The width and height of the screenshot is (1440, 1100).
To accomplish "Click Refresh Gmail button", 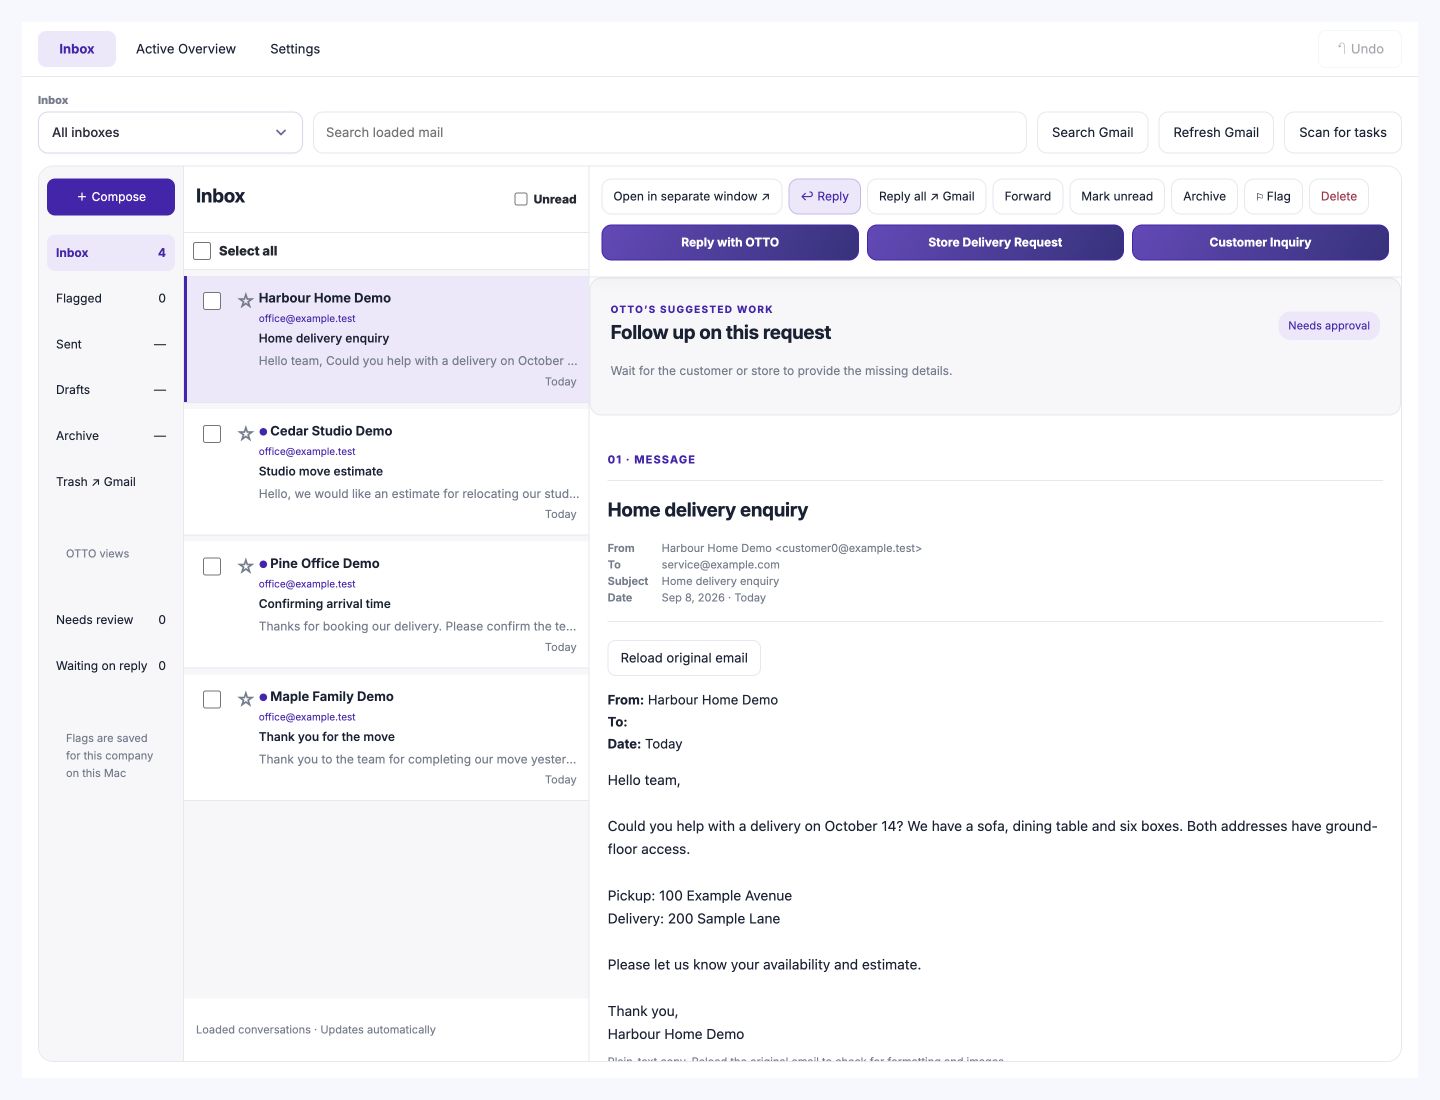I will pos(1216,132).
